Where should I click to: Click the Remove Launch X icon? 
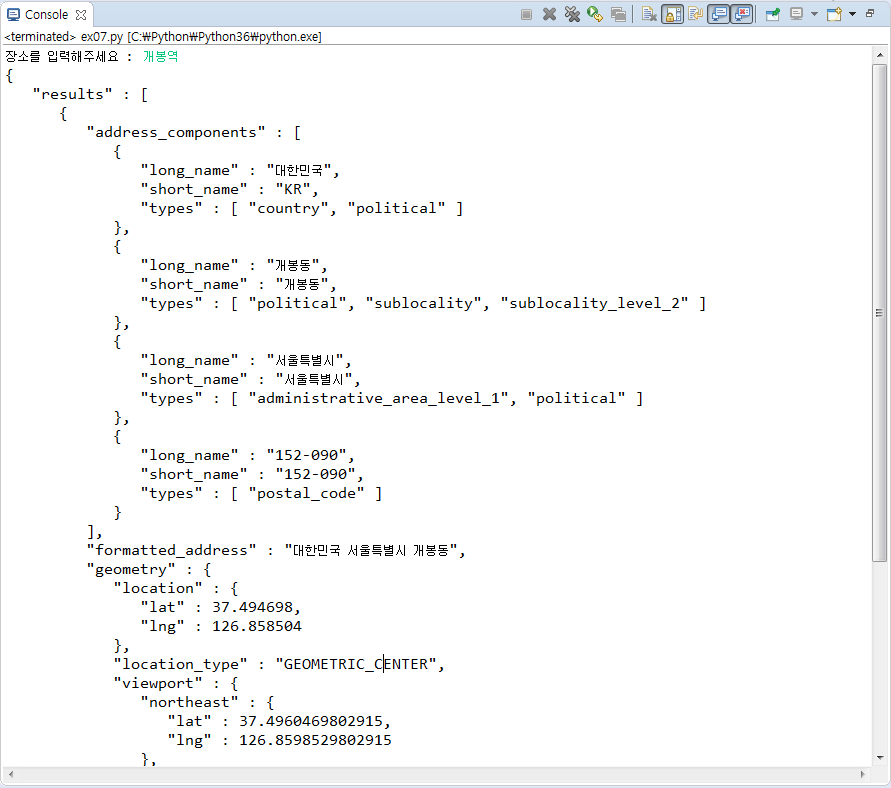click(x=549, y=14)
